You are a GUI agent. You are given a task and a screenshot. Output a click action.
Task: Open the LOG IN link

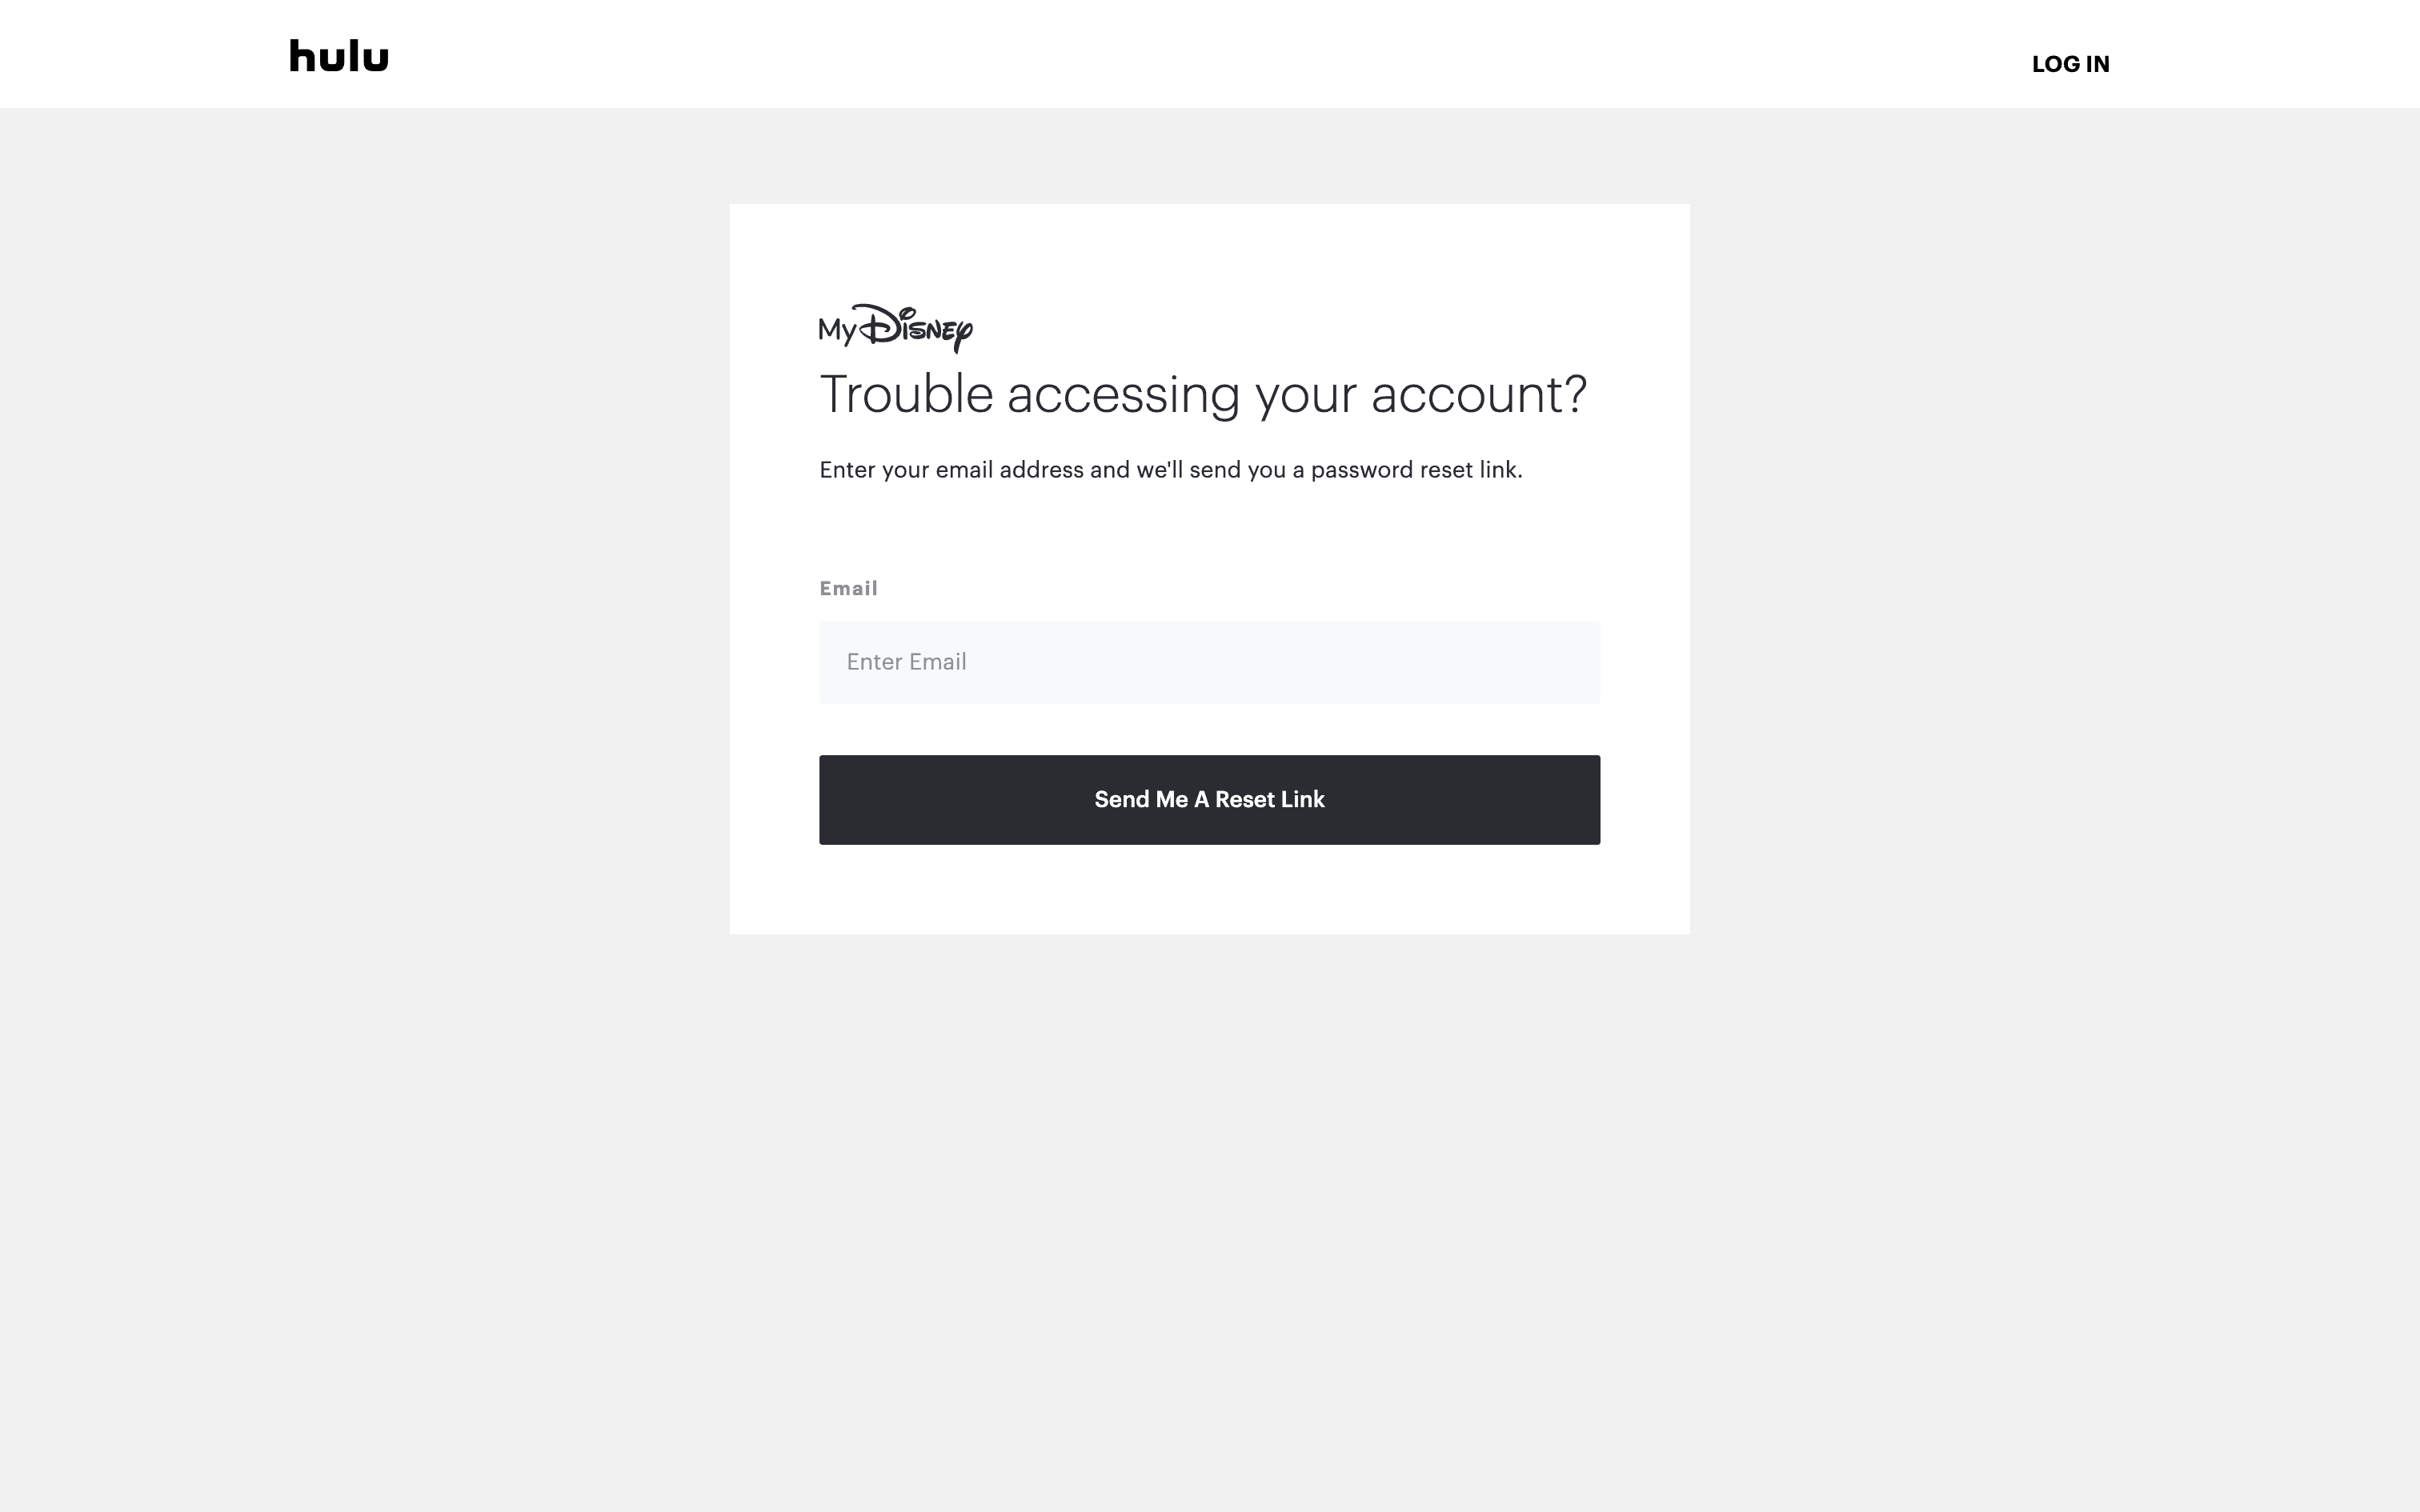2070,64
